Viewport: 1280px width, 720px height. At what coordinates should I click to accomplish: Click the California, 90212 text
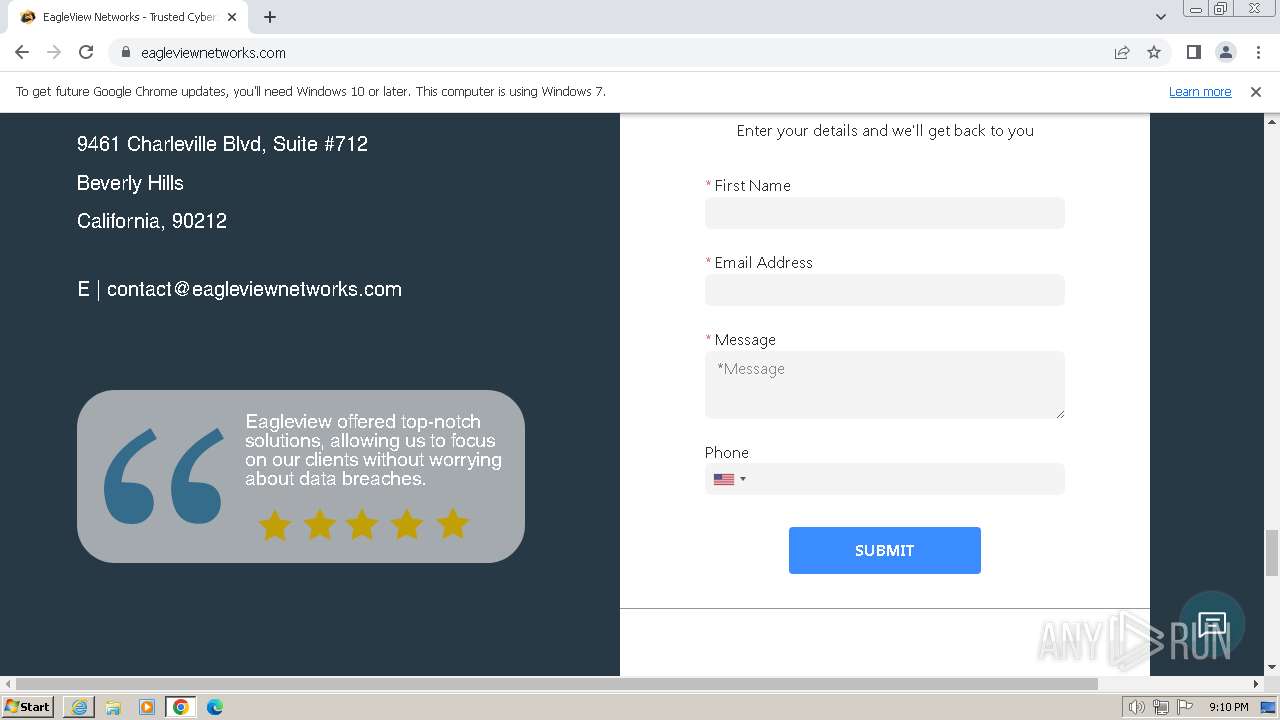click(152, 221)
